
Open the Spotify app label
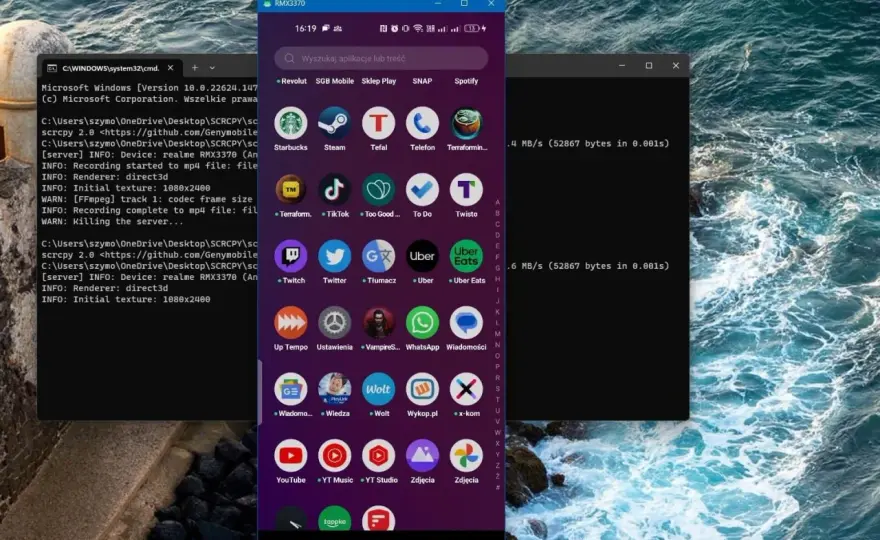coord(466,81)
